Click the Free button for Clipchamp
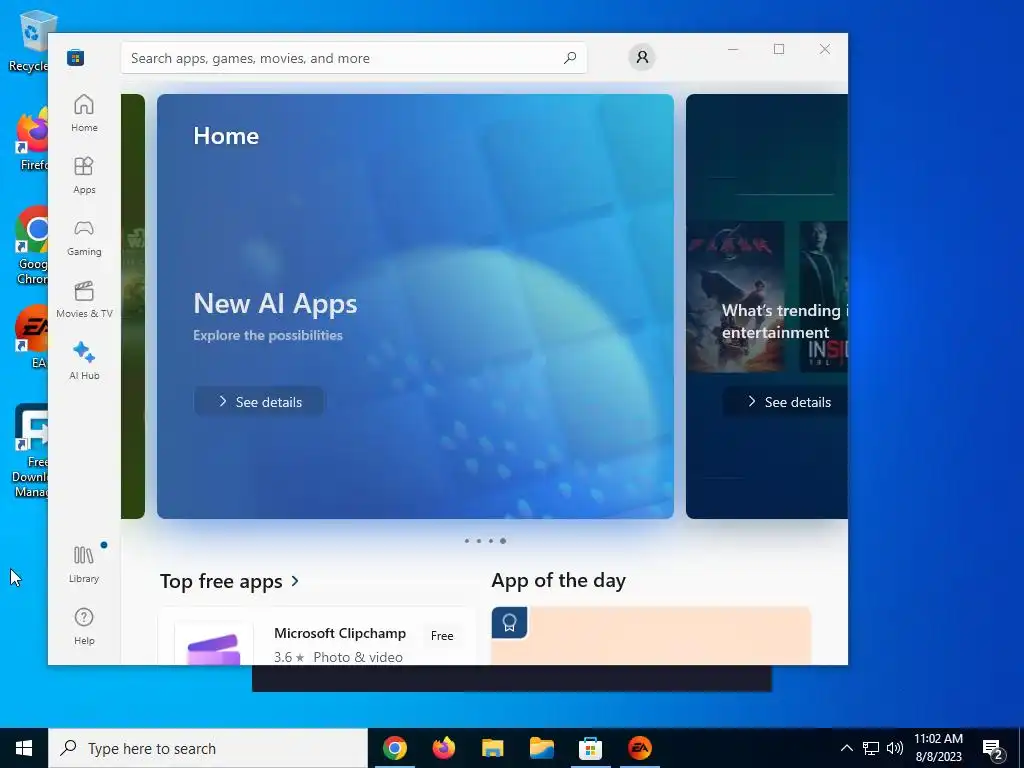This screenshot has height=768, width=1024. tap(442, 635)
